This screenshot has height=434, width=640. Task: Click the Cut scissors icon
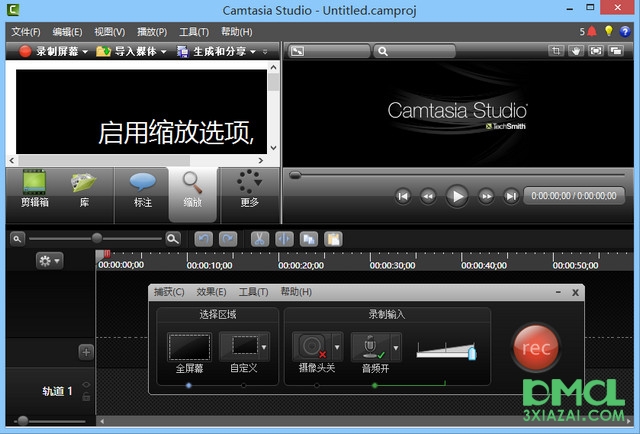point(260,239)
